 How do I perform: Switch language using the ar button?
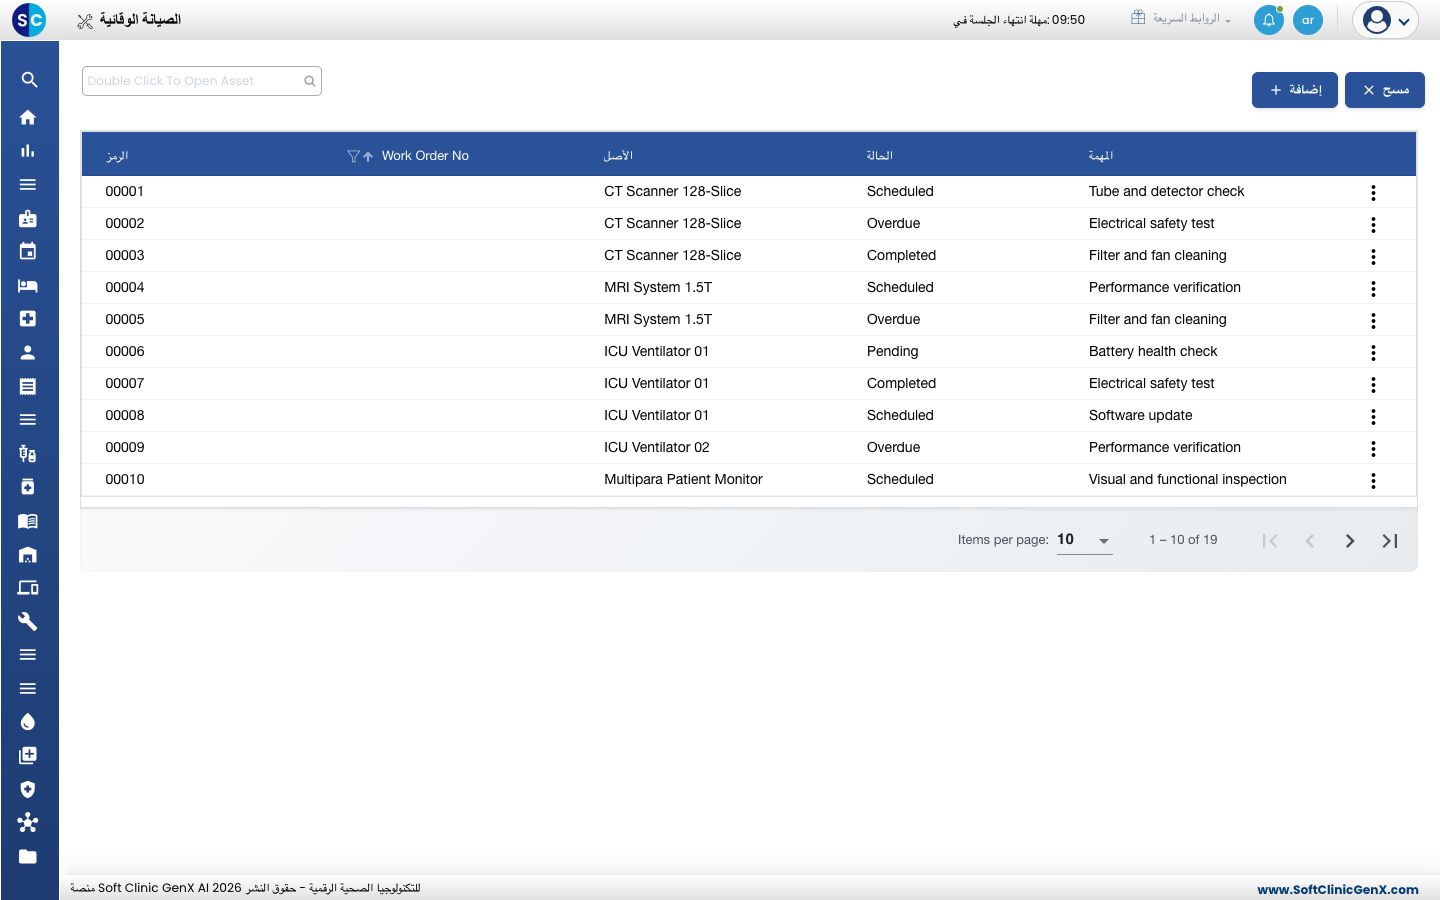coord(1308,20)
